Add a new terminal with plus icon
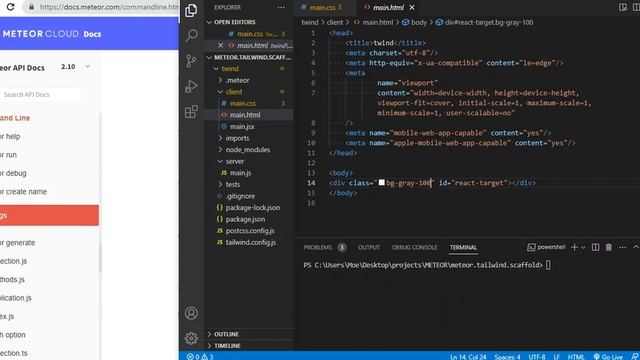The height and width of the screenshot is (360, 640). [574, 247]
